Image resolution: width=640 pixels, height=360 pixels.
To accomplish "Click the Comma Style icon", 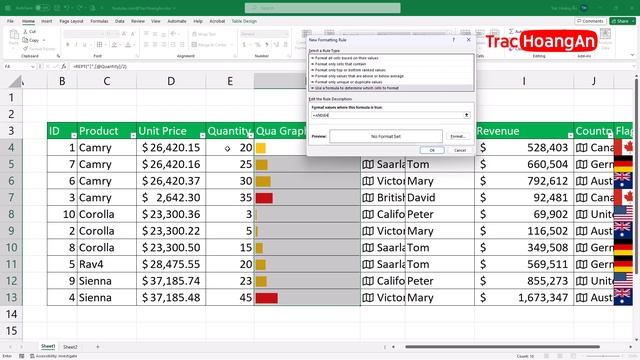I will pos(267,44).
